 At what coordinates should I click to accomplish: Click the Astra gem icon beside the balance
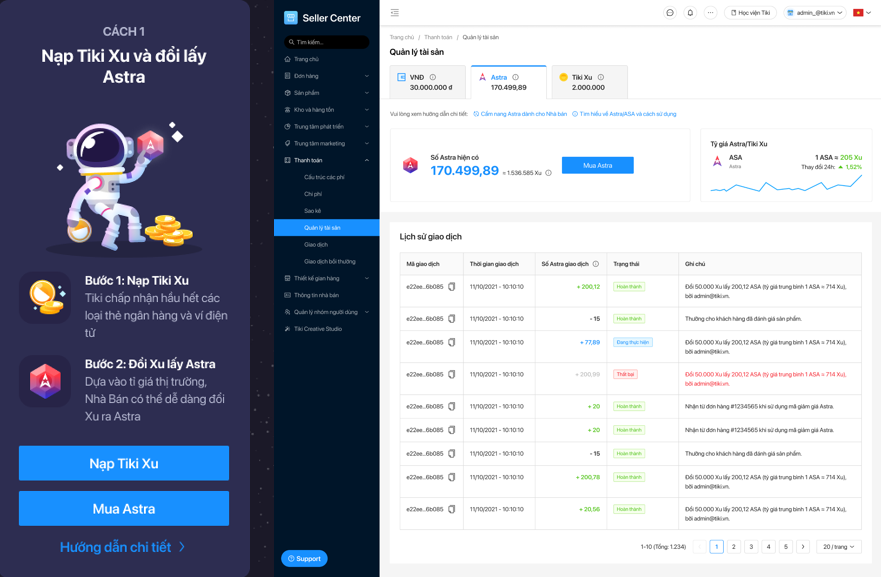[410, 165]
